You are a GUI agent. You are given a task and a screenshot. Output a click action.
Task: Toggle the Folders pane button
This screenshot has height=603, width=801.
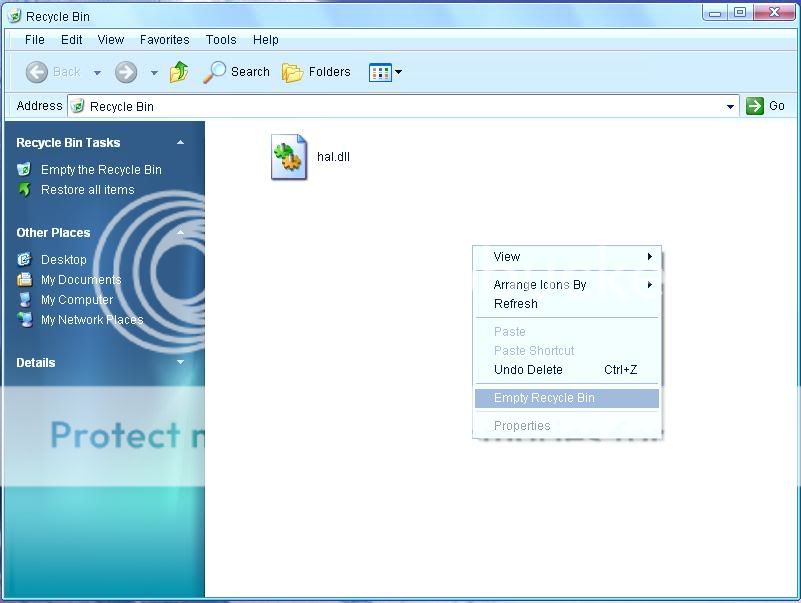(x=317, y=72)
